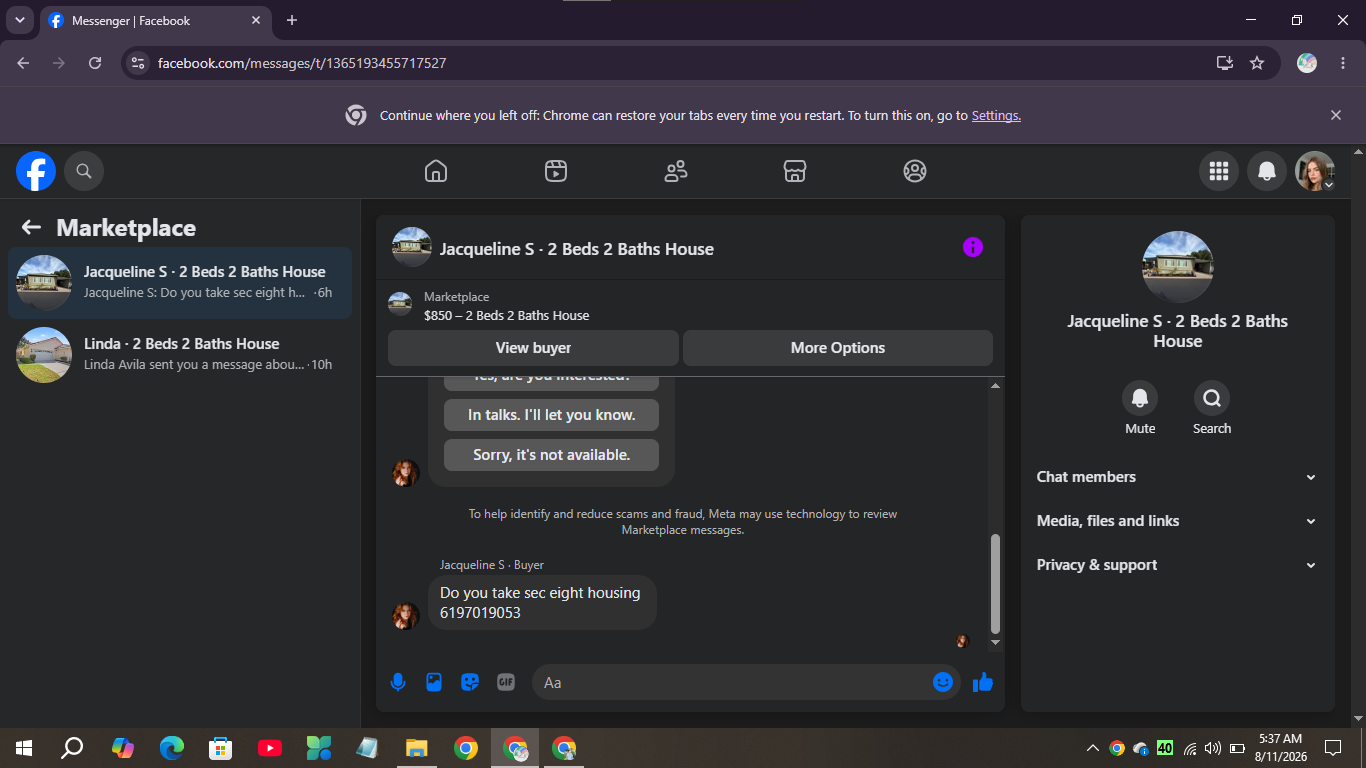Open the Chrome tab search dropdown

[x=20, y=20]
